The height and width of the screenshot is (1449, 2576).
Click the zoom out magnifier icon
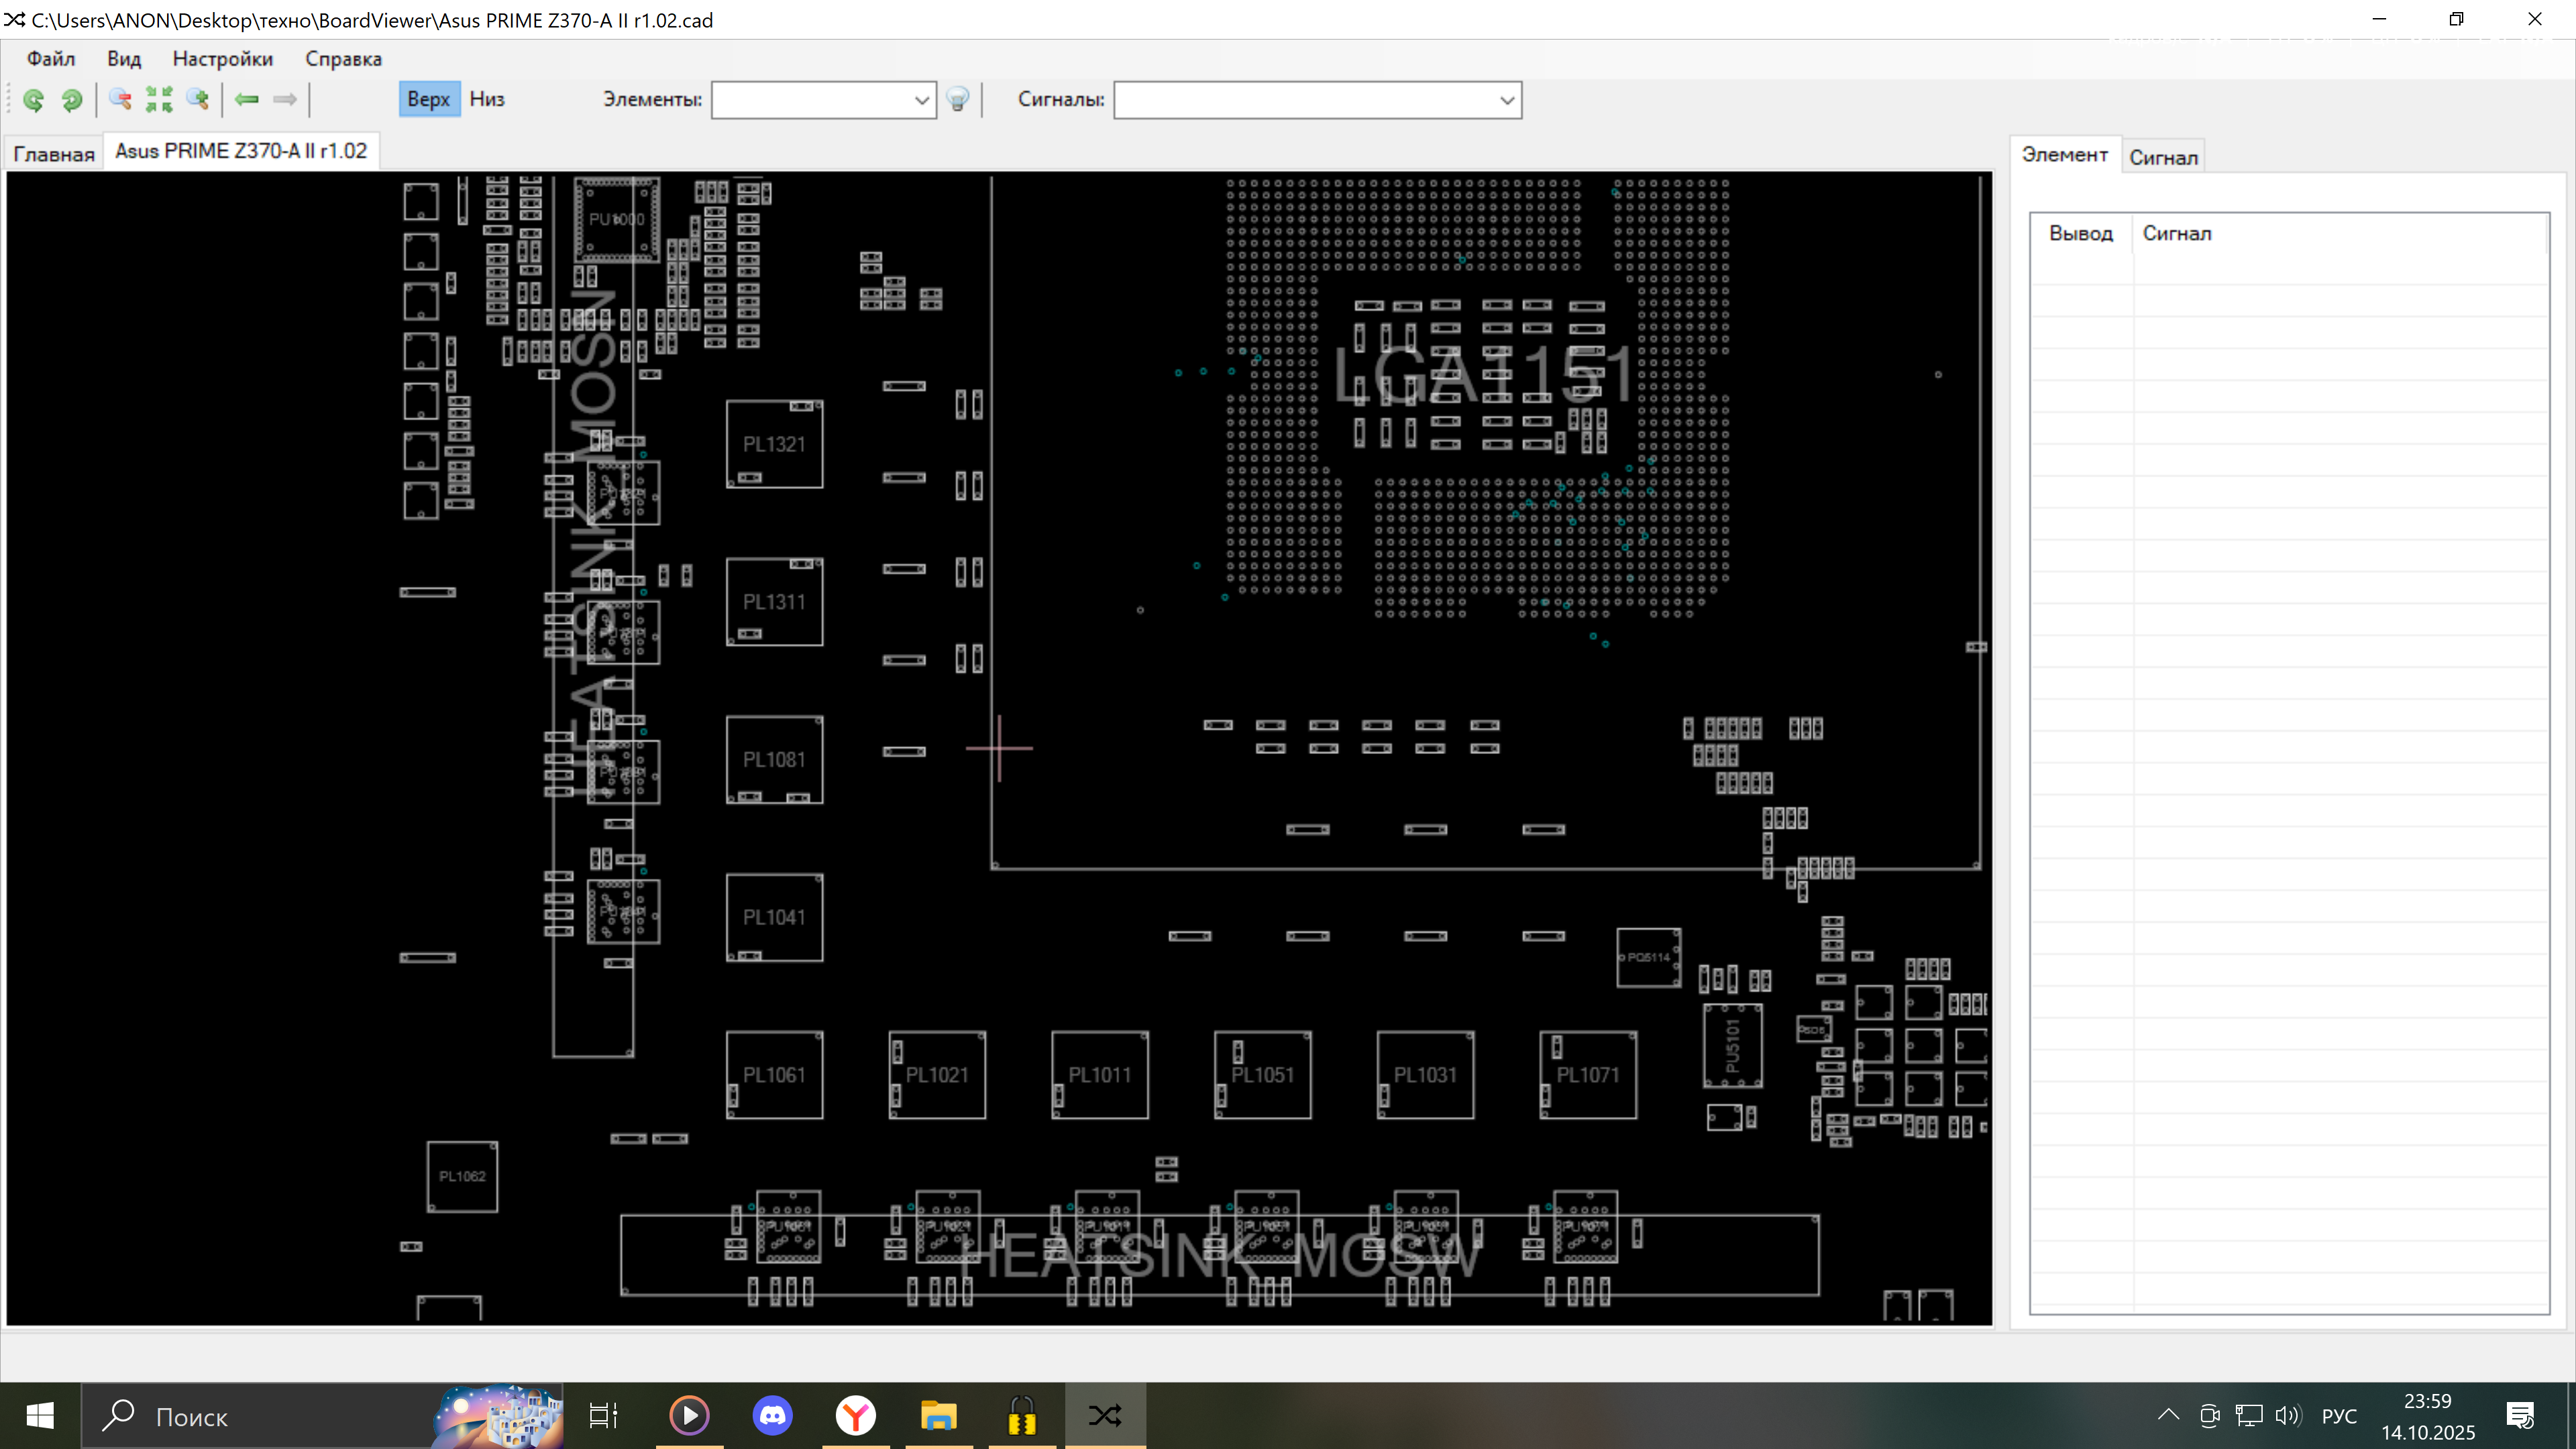pos(120,99)
